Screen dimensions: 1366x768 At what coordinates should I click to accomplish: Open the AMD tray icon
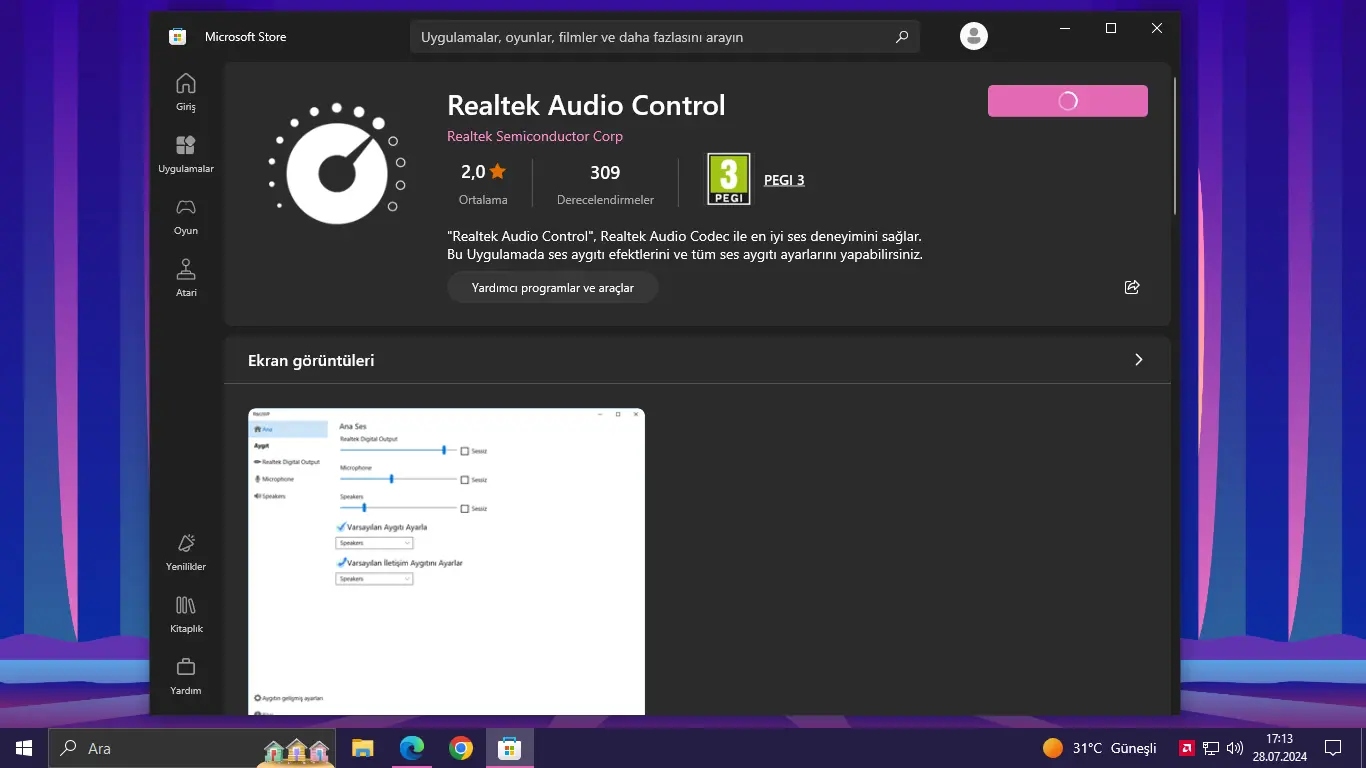(x=1186, y=748)
